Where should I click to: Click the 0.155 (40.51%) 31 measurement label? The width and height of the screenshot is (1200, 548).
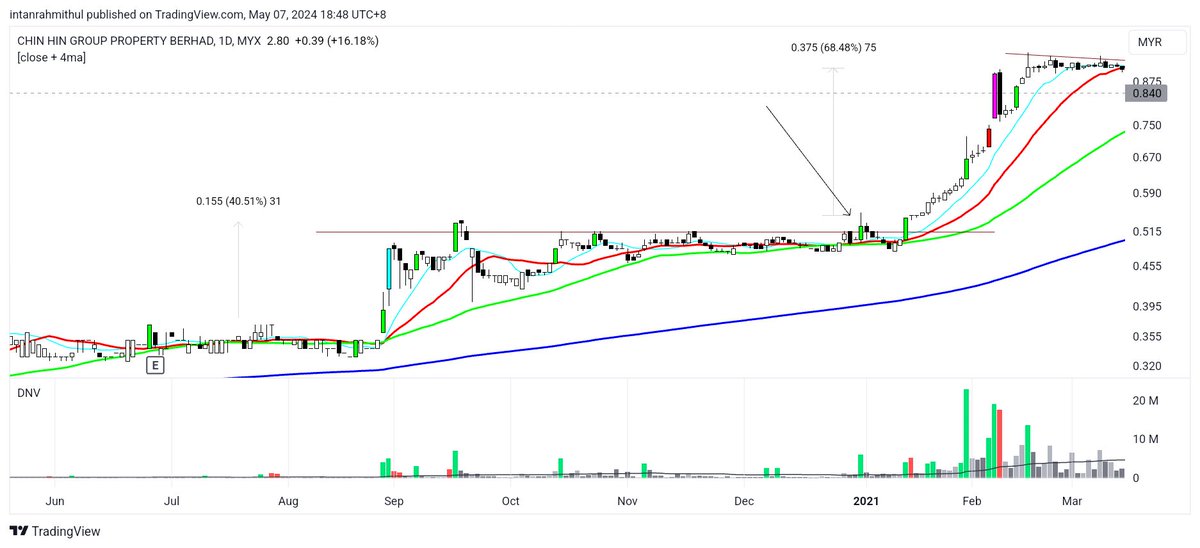click(x=238, y=201)
